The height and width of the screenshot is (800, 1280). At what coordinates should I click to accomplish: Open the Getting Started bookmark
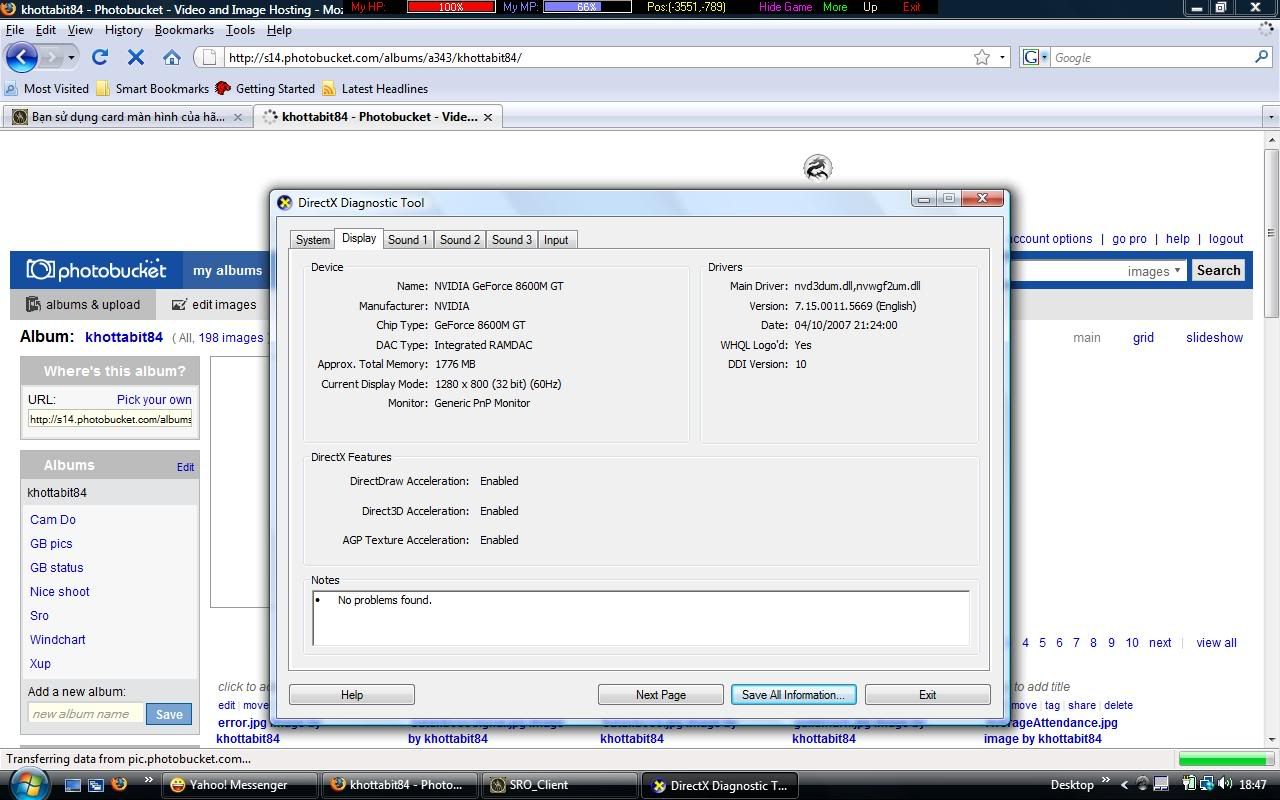pyautogui.click(x=265, y=88)
